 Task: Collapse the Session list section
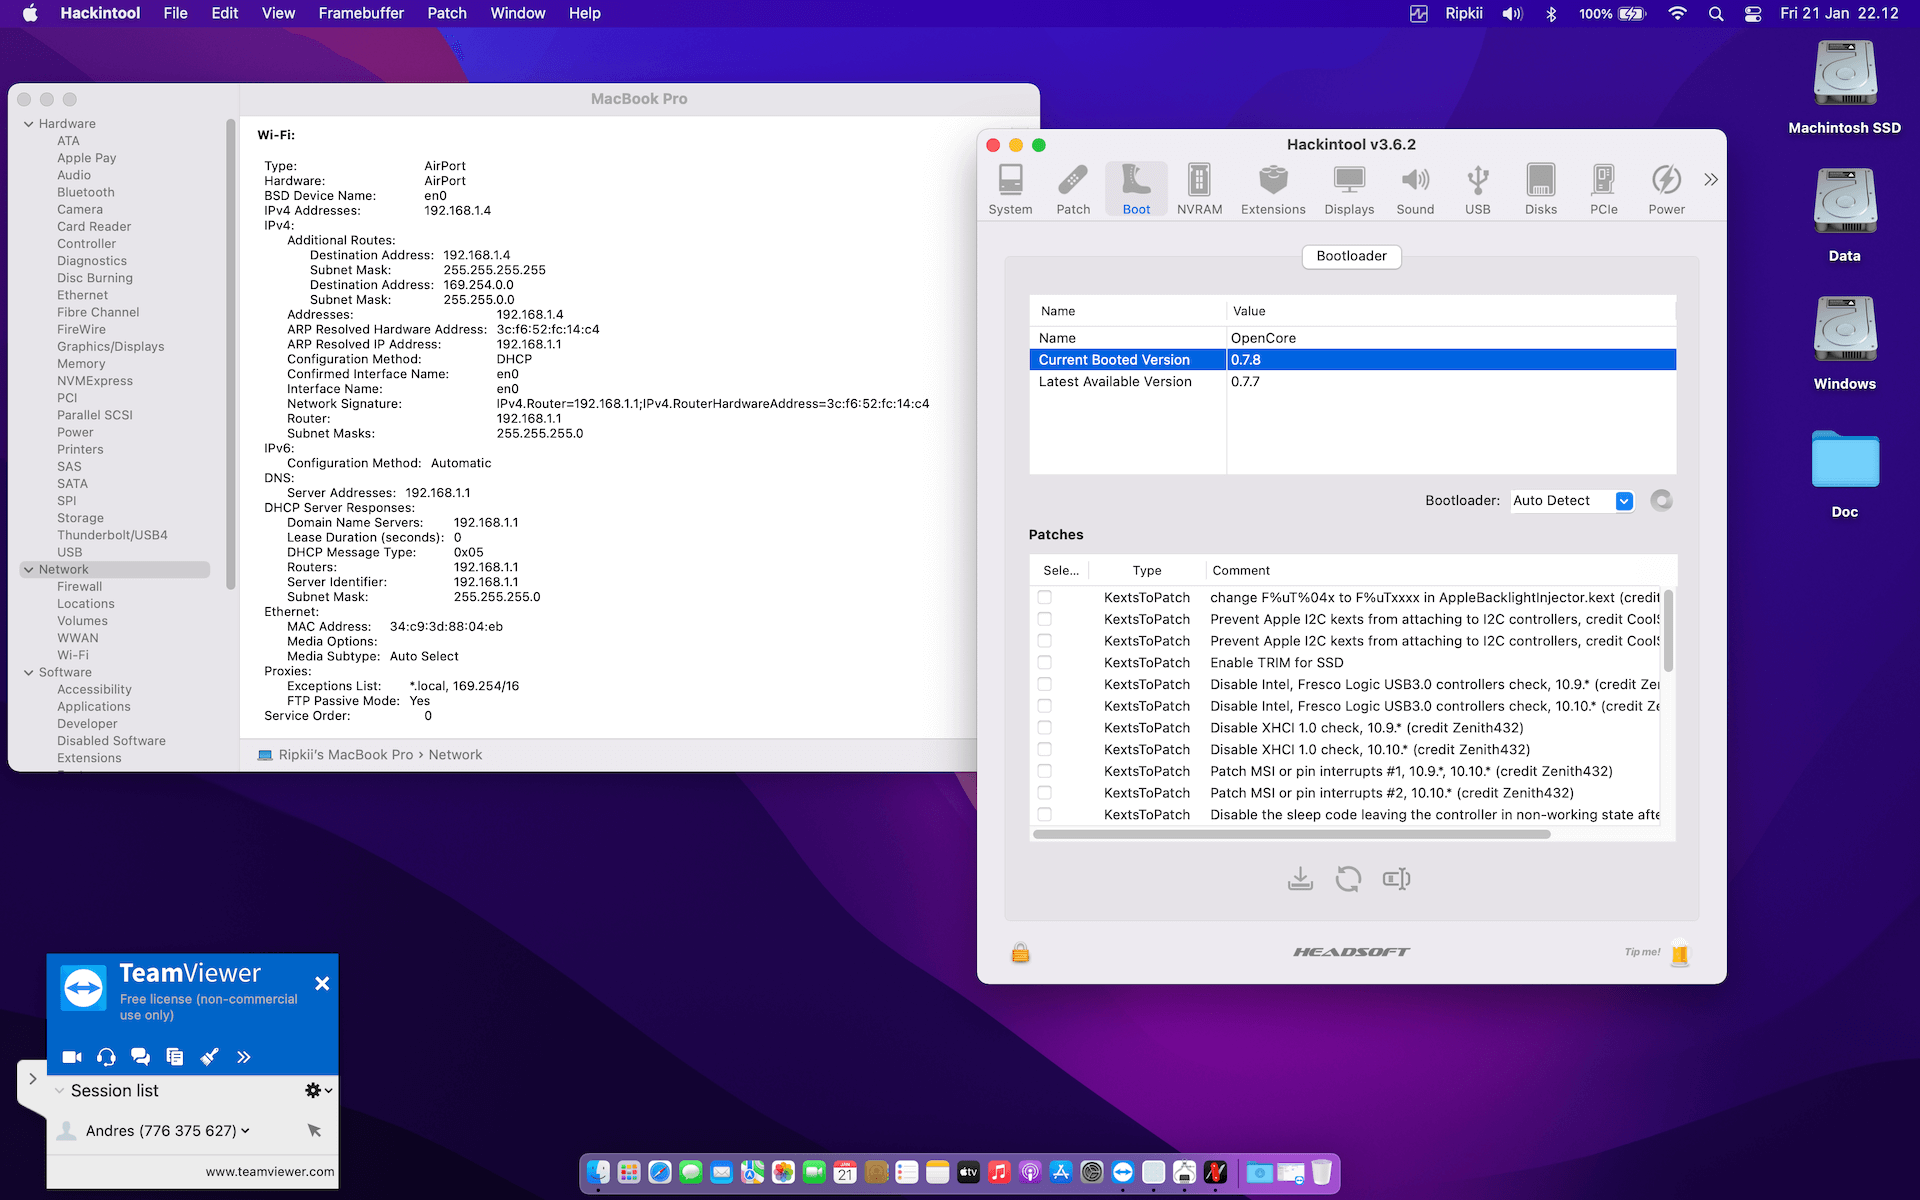(x=60, y=1090)
